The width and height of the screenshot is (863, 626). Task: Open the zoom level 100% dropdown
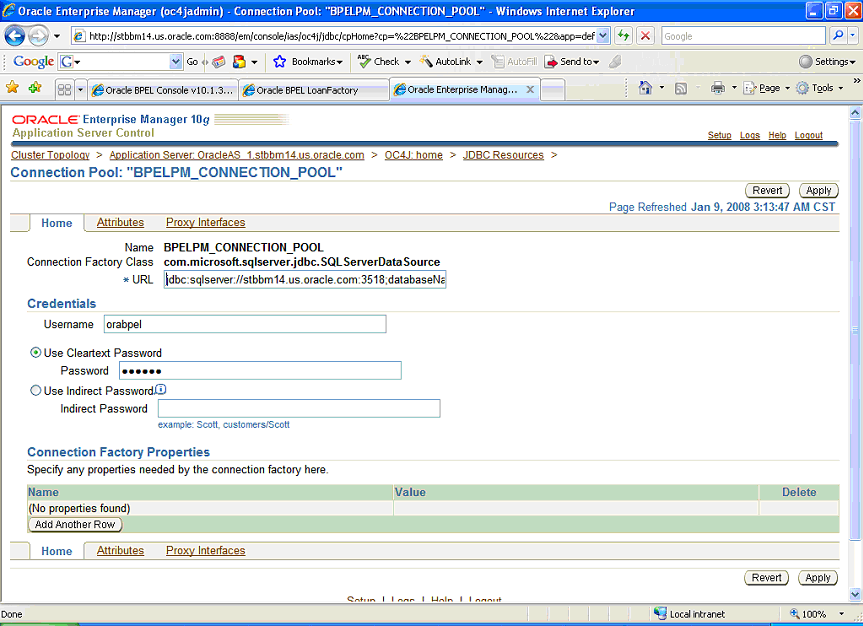842,613
